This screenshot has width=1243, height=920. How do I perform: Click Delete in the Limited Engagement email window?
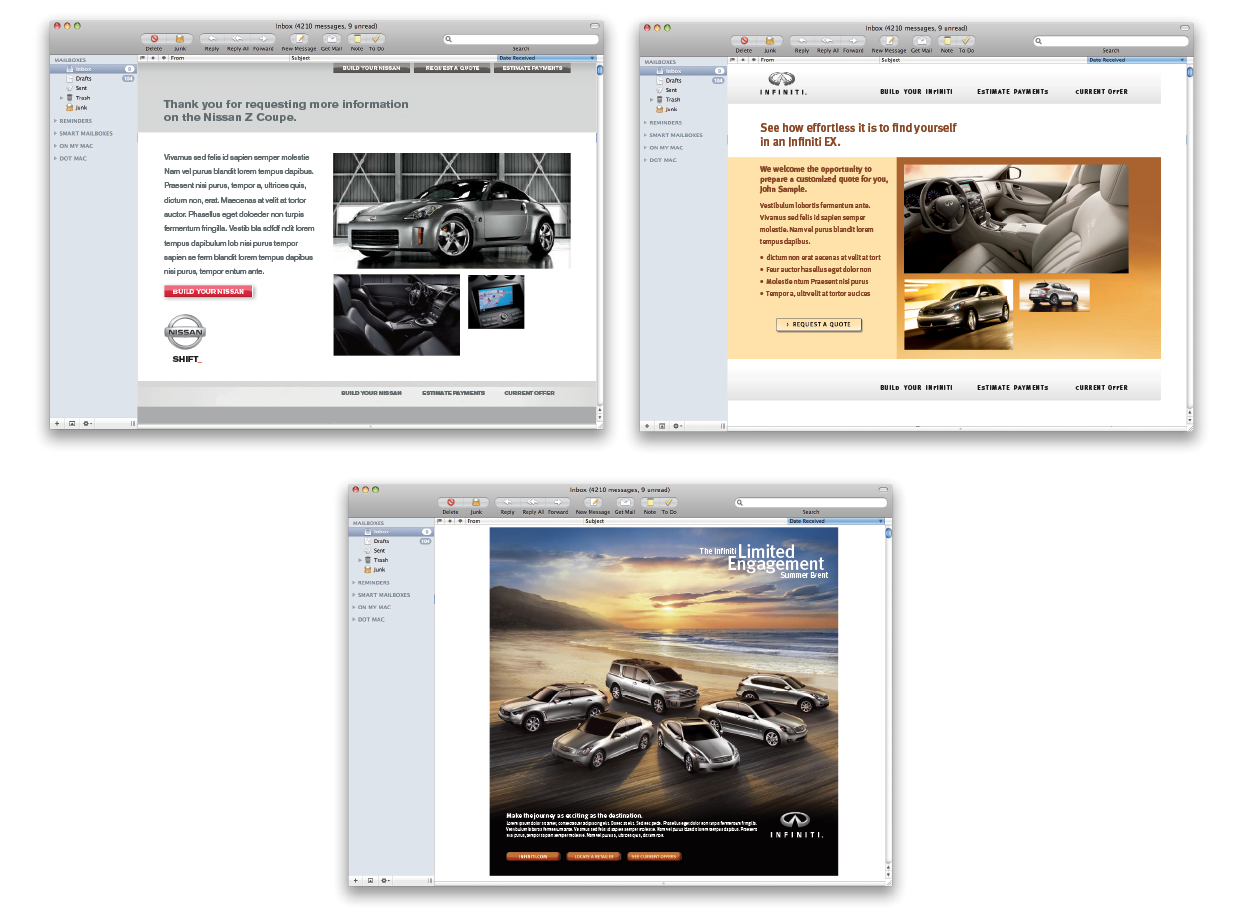tap(452, 502)
